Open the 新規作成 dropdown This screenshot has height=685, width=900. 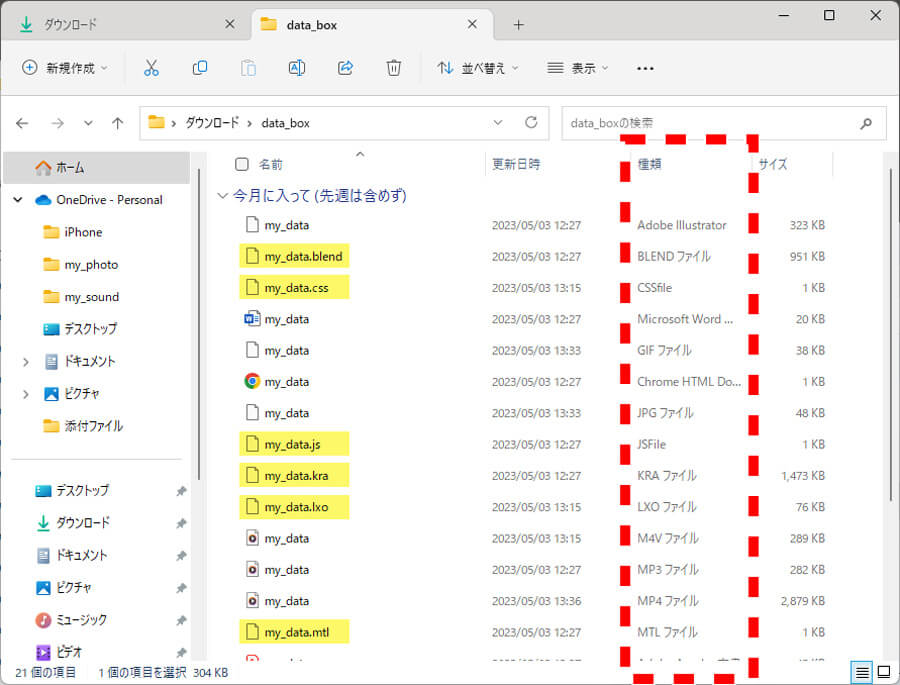pyautogui.click(x=64, y=68)
